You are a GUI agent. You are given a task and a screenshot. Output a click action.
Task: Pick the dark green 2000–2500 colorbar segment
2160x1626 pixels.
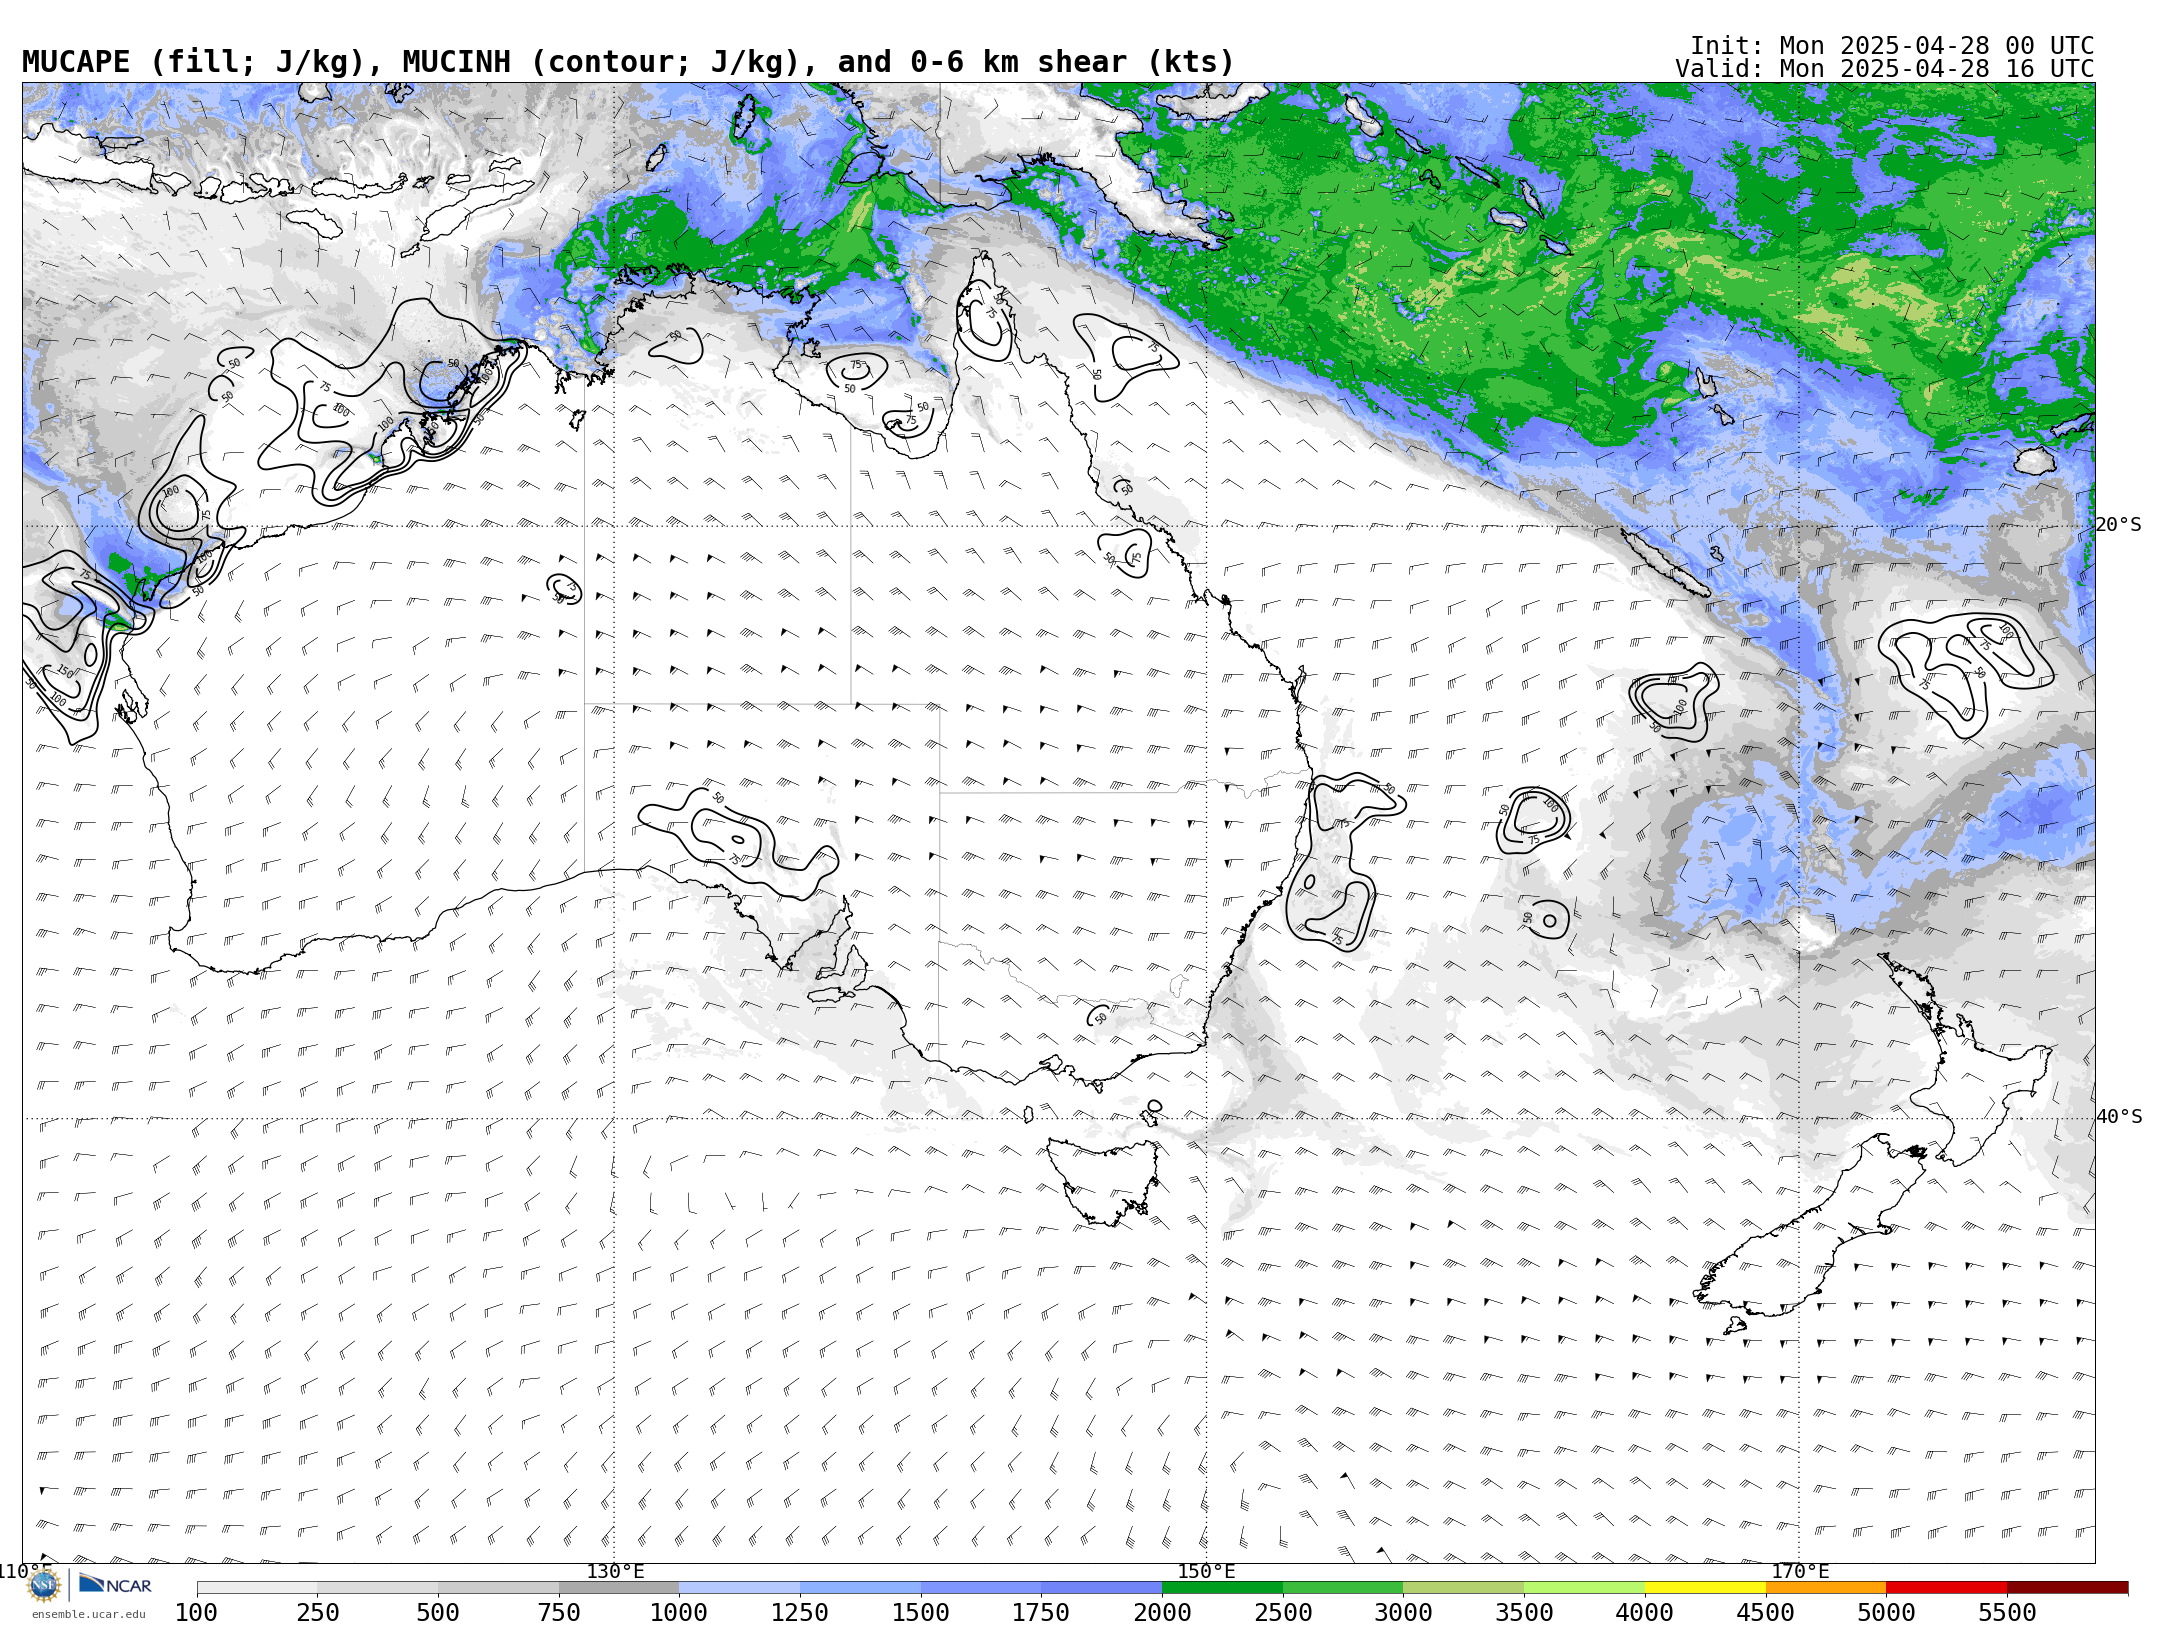pos(1222,1588)
